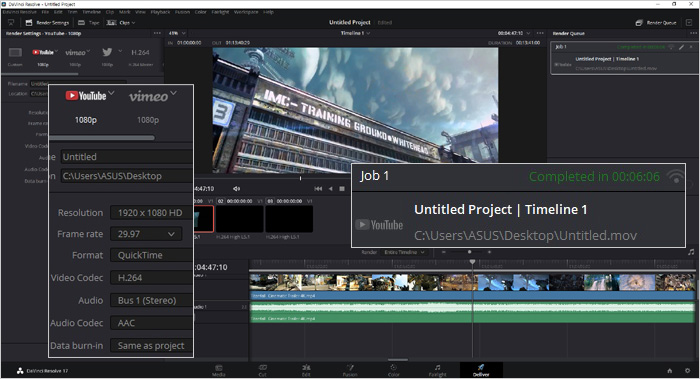This screenshot has height=379, width=700.
Task: Click the DaVinci Resolve 17 logo label
Action: pos(42,371)
